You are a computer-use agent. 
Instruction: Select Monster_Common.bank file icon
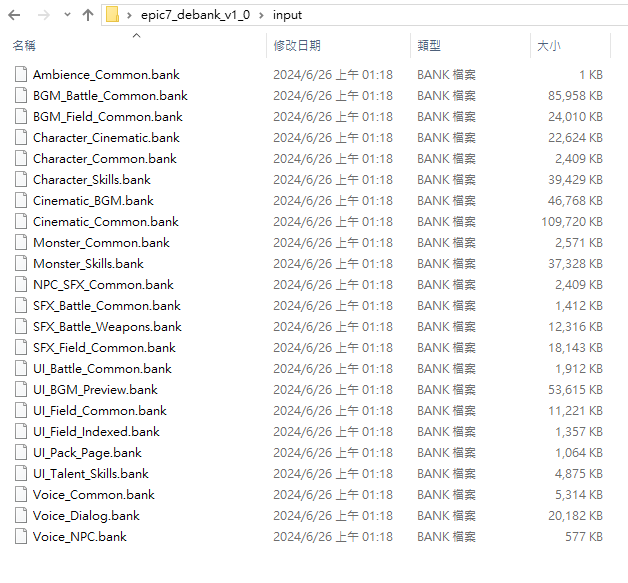point(21,243)
